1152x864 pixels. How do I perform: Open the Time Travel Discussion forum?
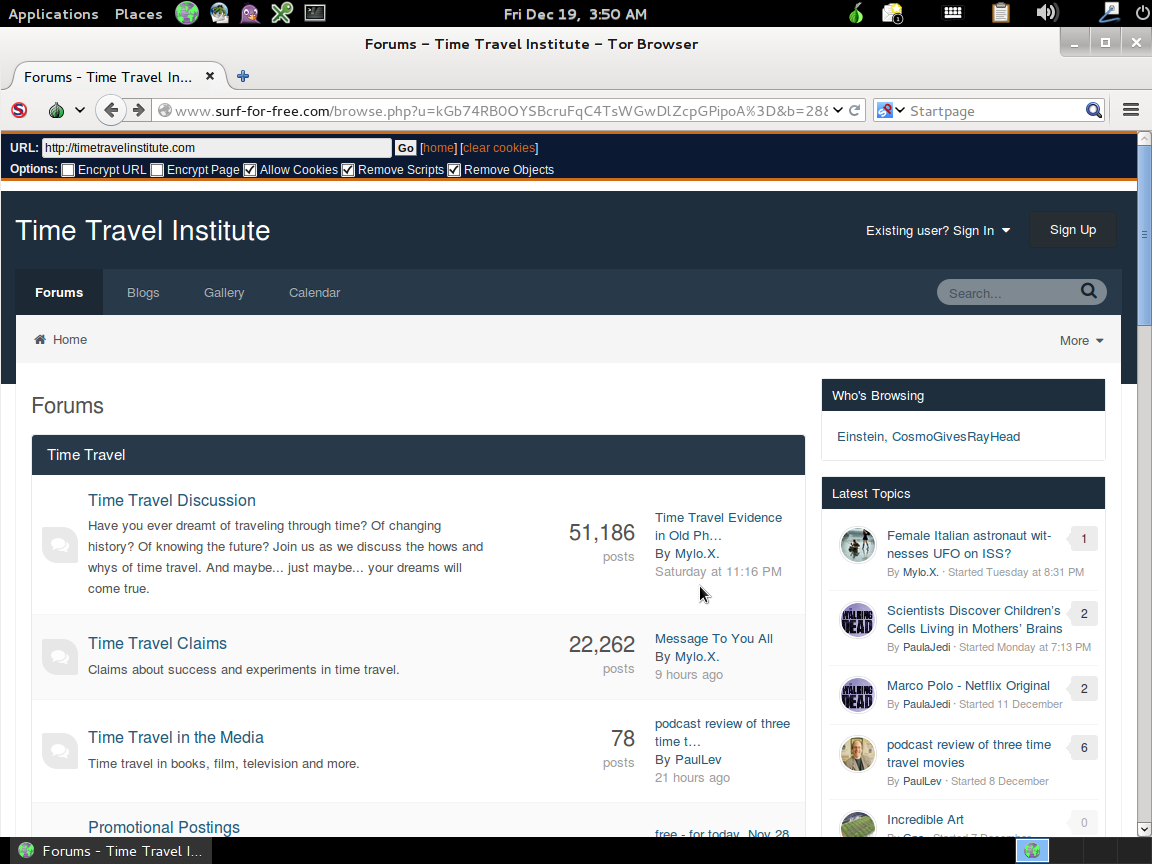[172, 500]
